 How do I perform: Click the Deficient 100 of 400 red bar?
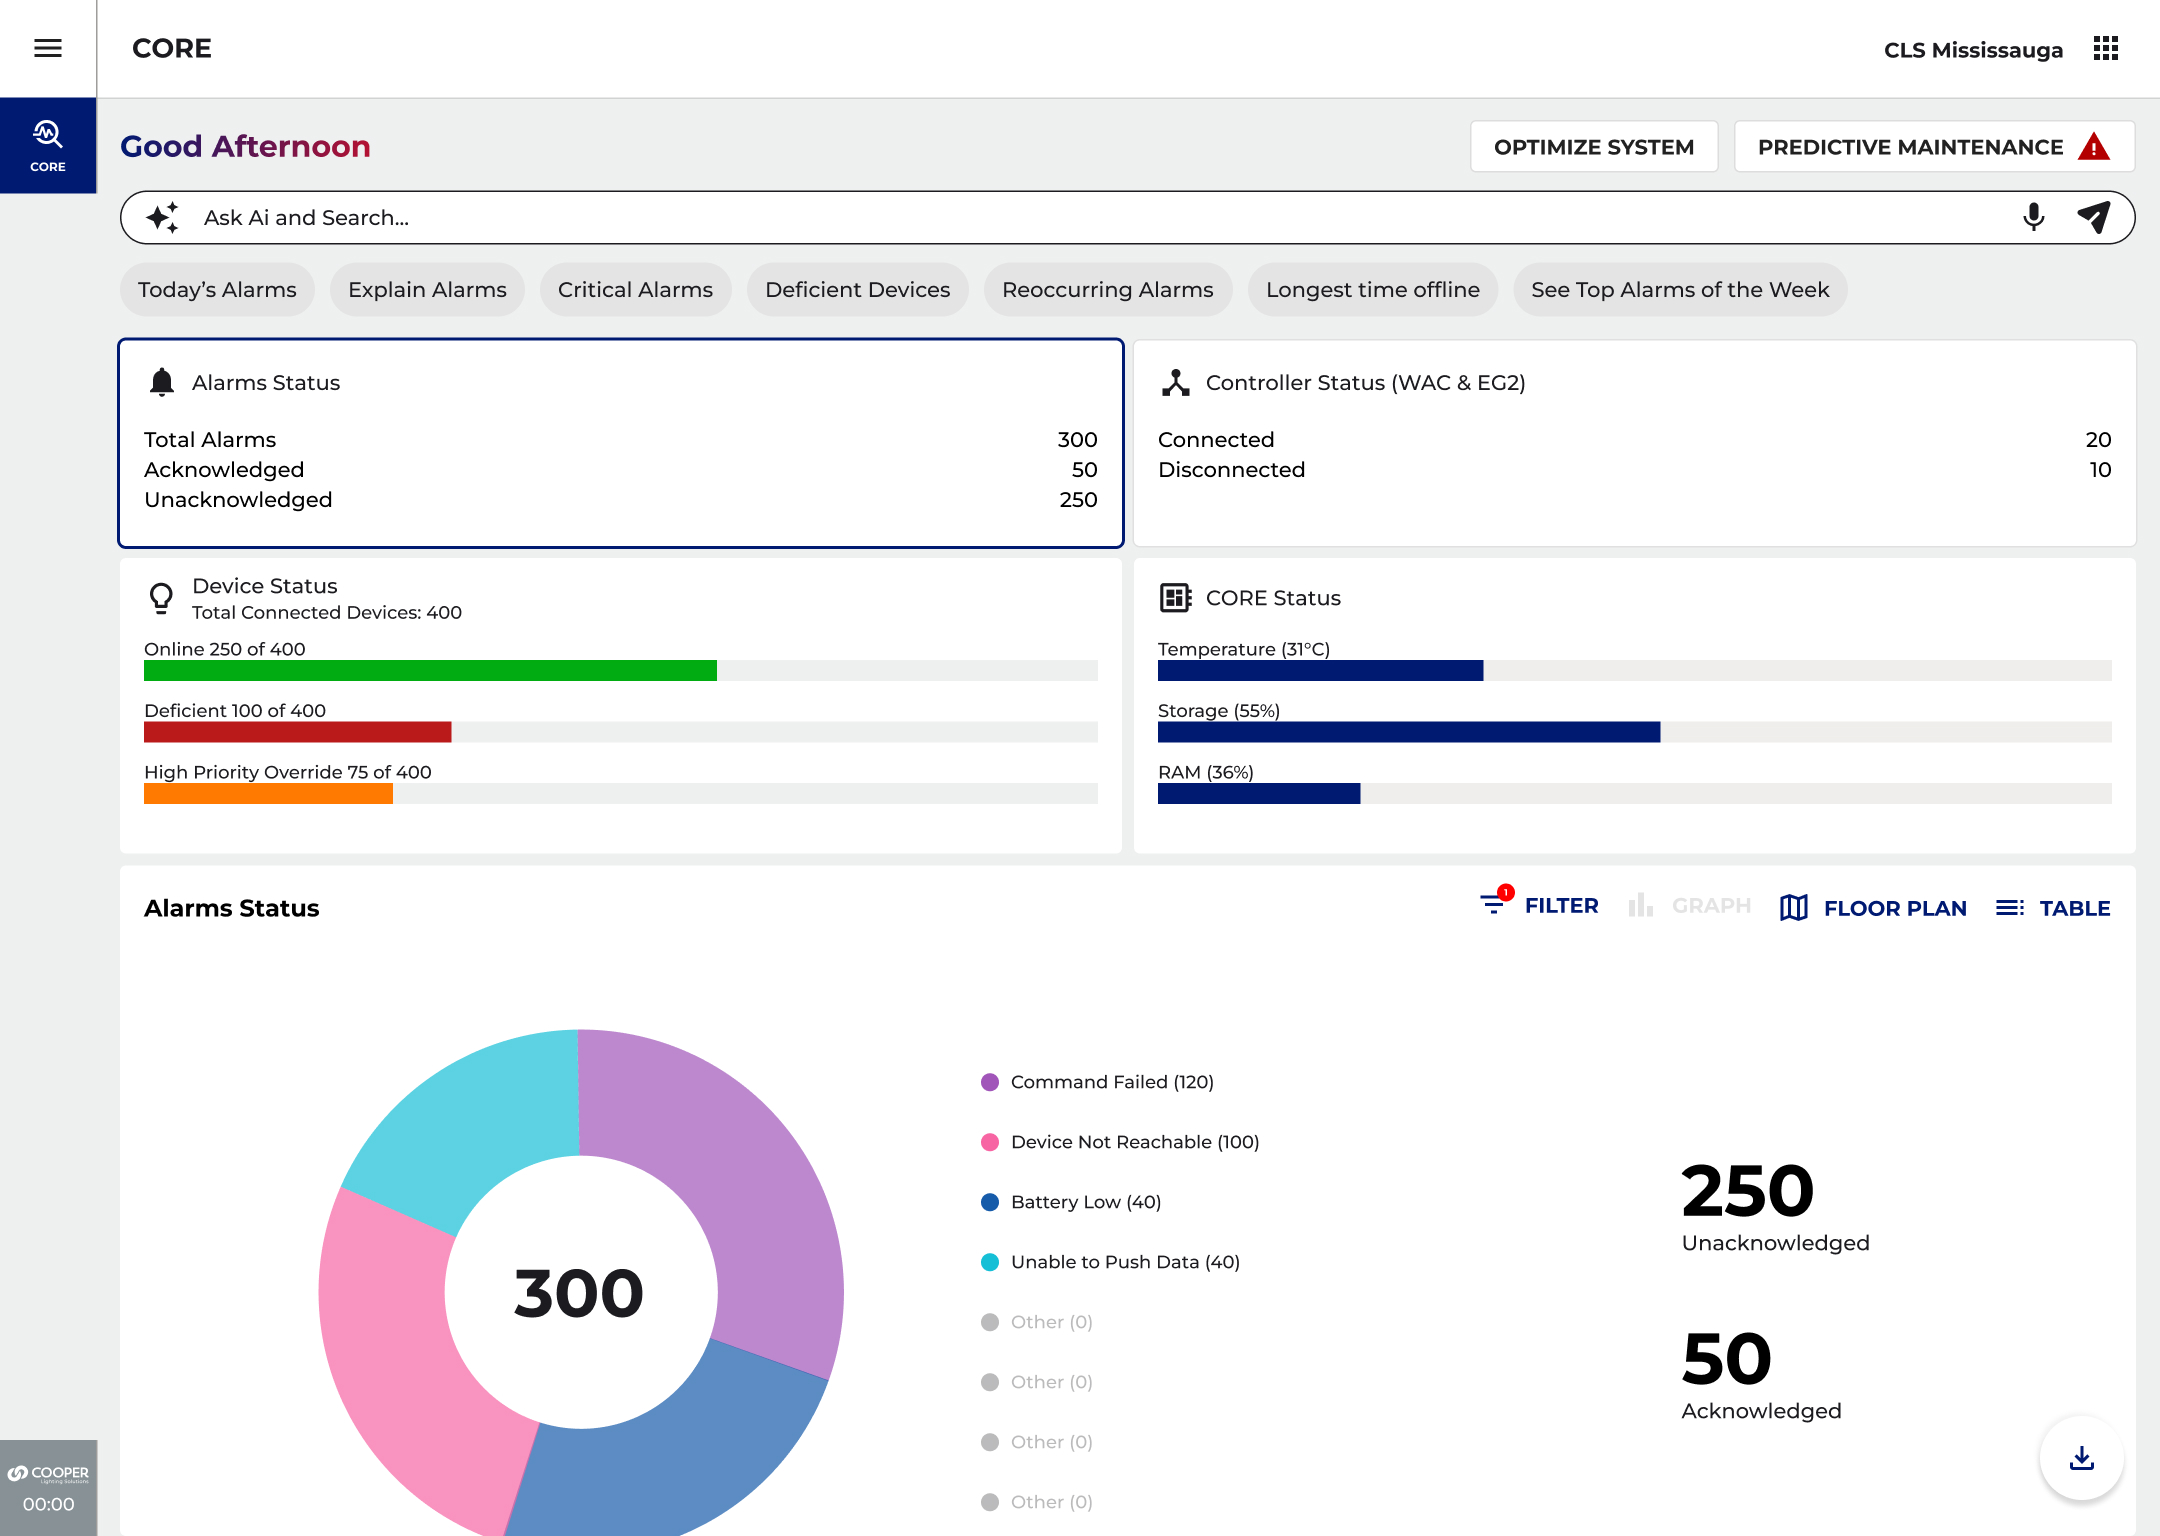(x=297, y=732)
